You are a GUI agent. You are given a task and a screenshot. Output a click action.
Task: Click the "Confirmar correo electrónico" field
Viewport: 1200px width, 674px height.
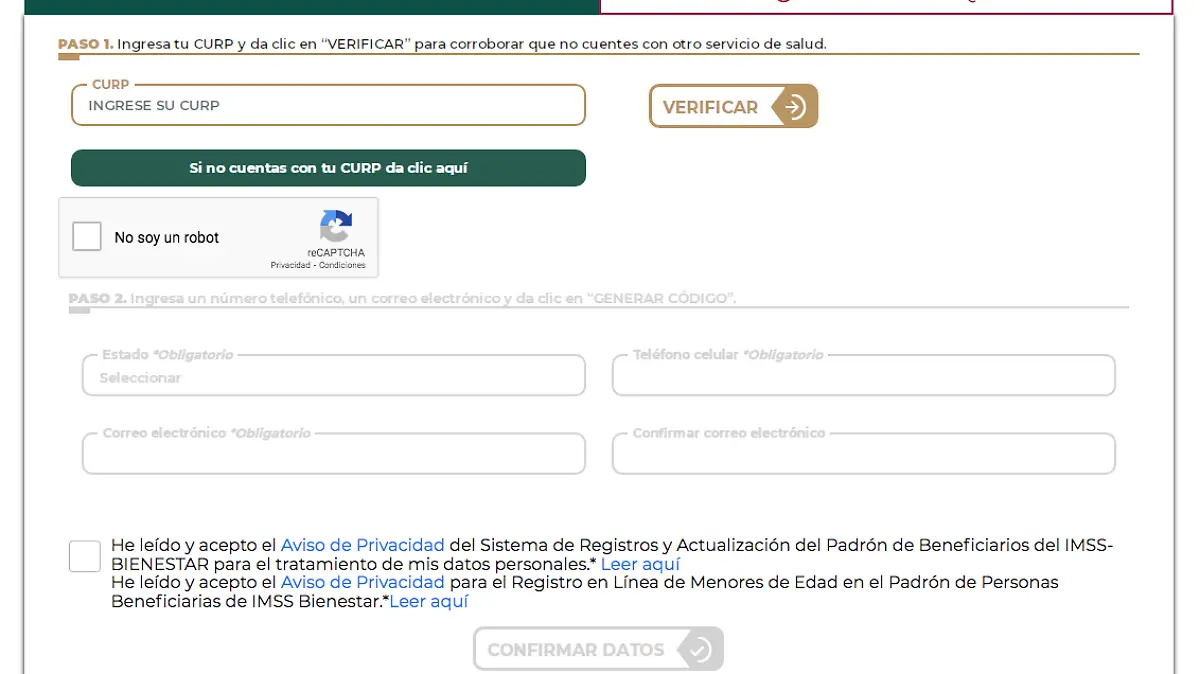click(x=863, y=453)
